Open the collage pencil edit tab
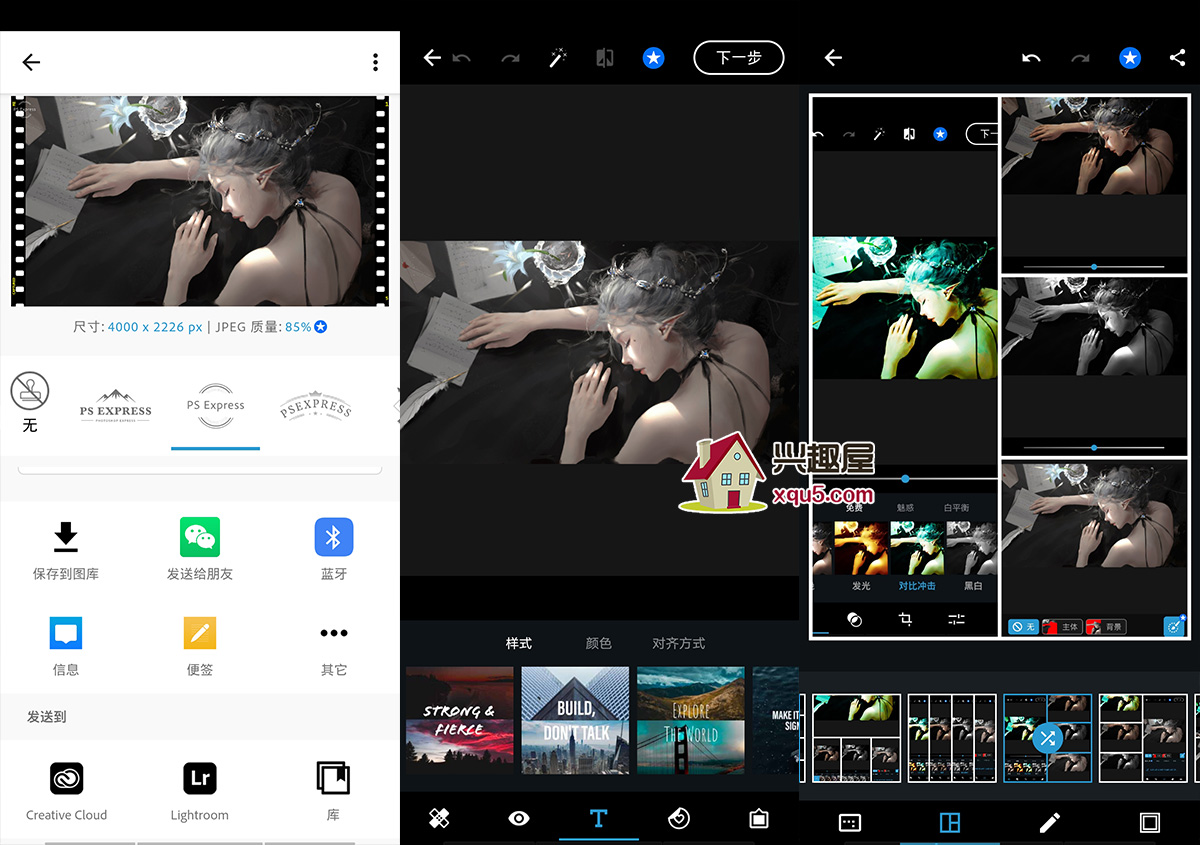1200x845 pixels. [1049, 822]
